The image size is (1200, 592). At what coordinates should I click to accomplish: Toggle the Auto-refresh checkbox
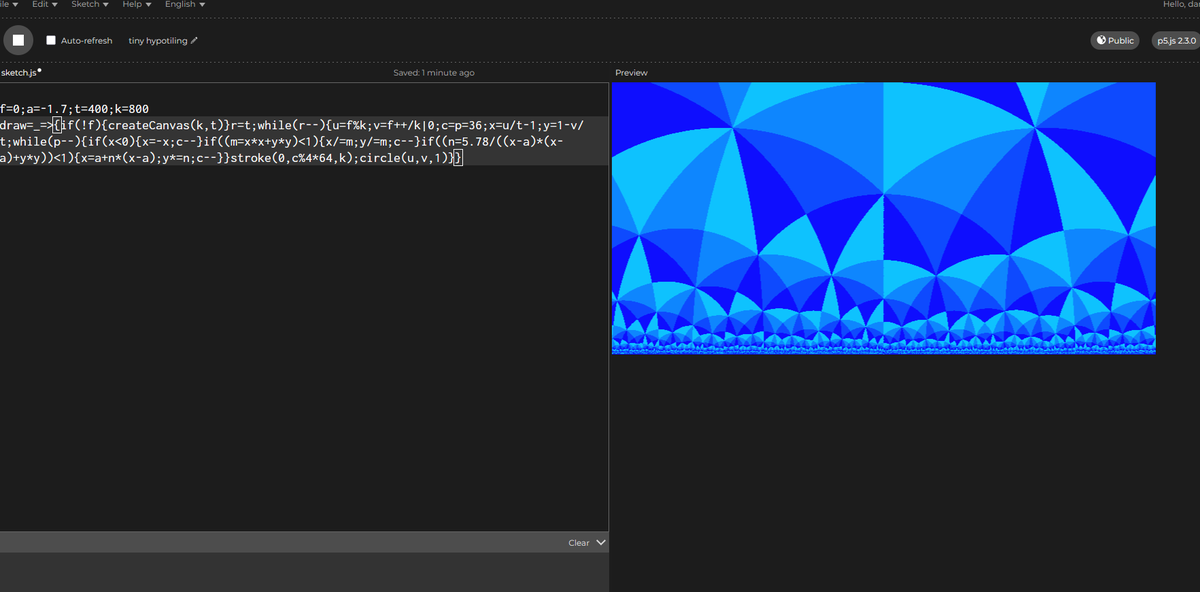(51, 41)
